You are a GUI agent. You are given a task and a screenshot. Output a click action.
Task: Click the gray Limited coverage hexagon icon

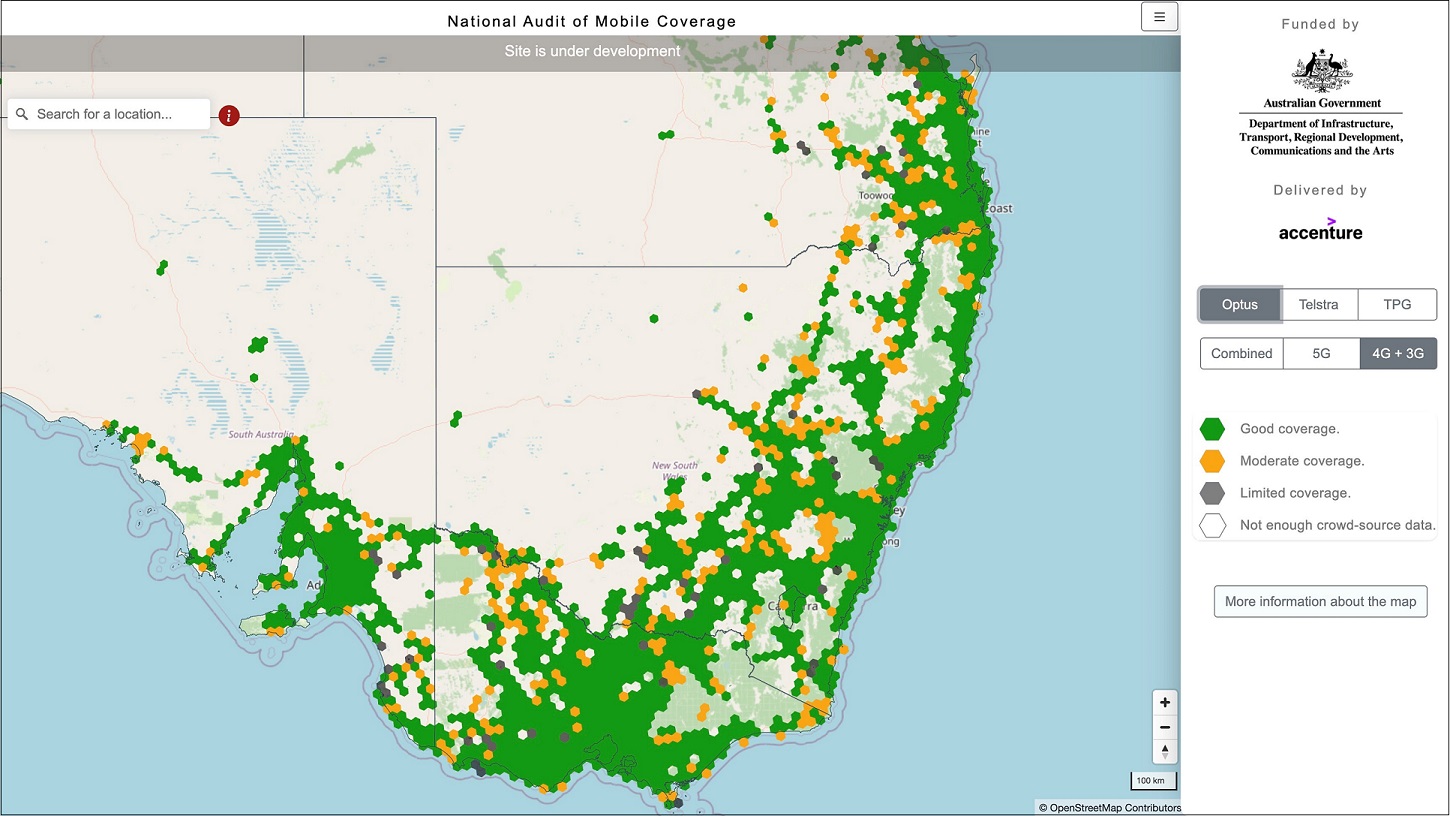[x=1212, y=492]
